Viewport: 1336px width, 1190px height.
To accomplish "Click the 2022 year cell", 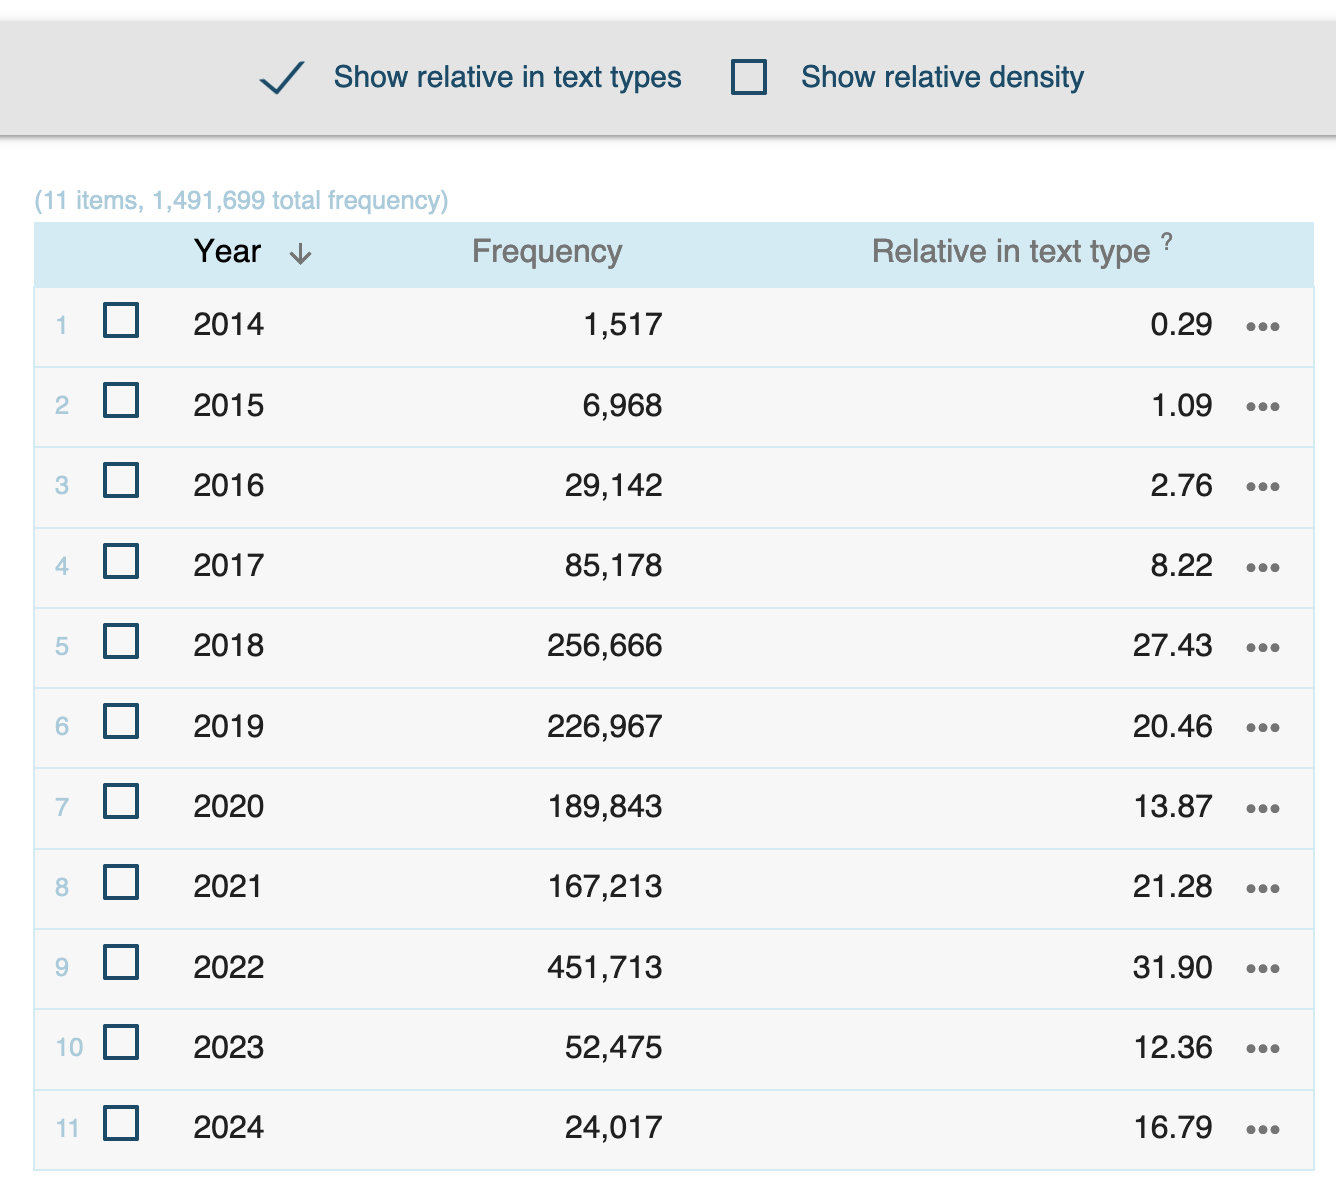I will 228,968.
